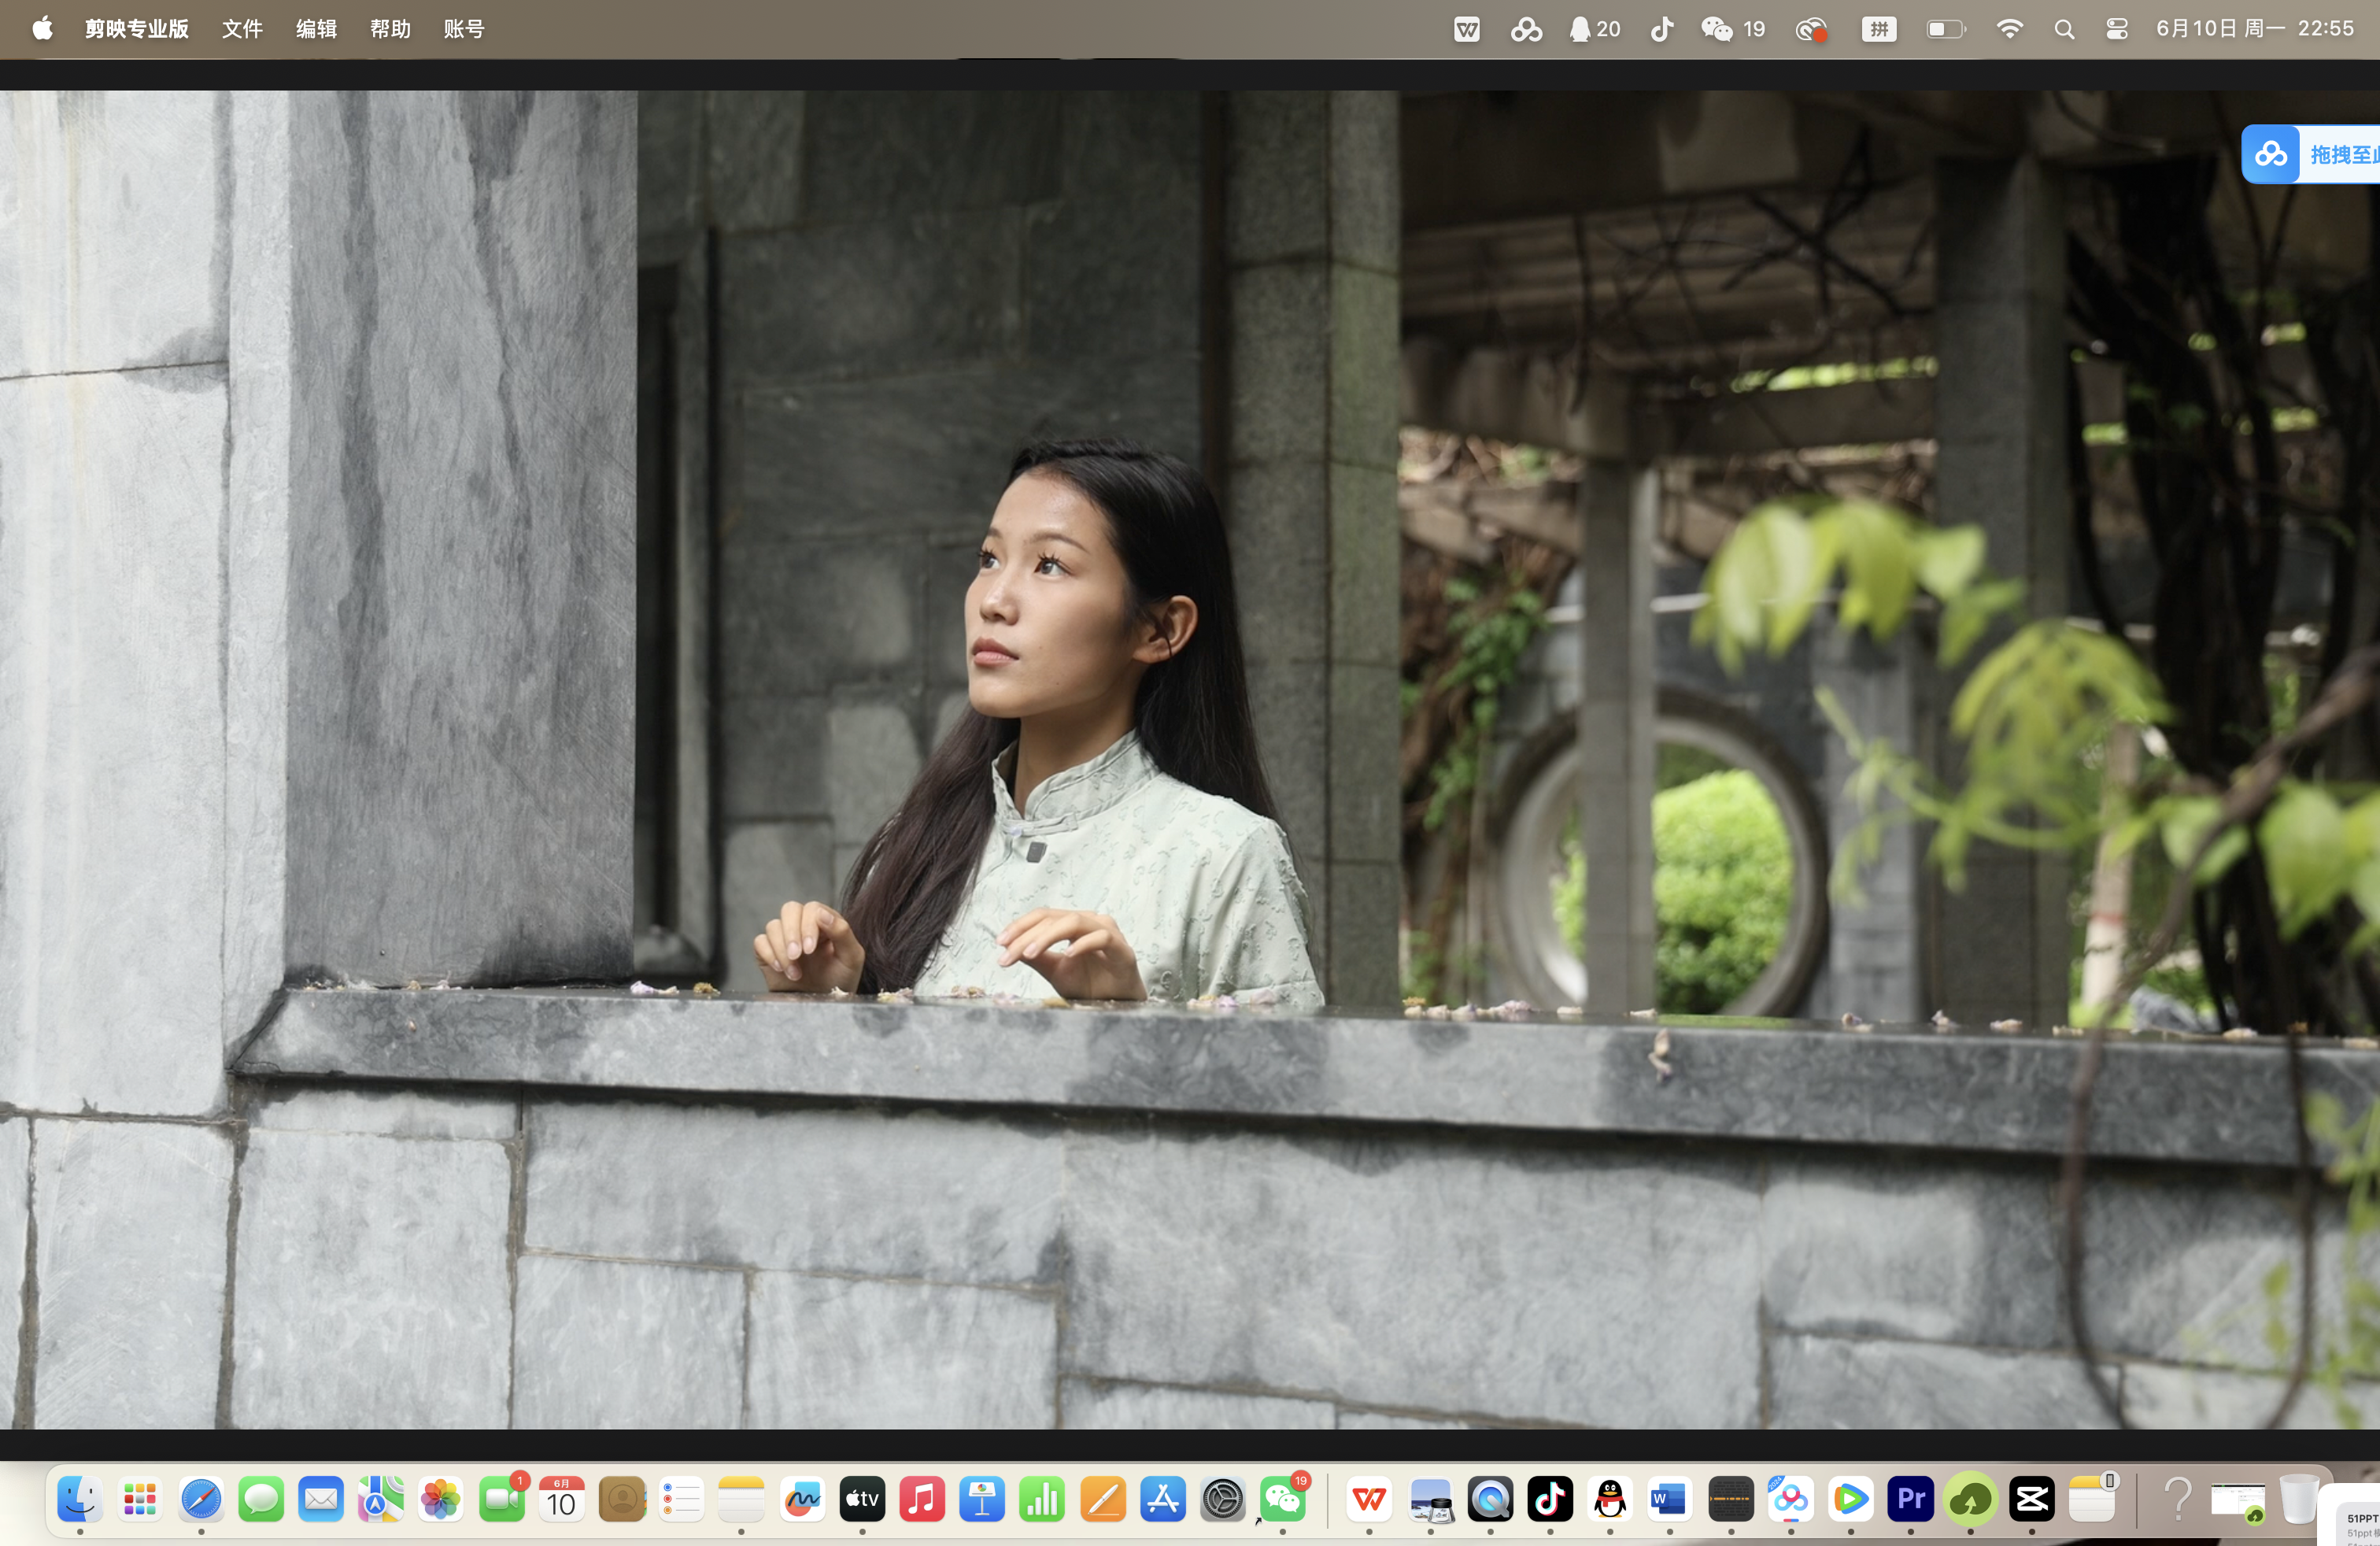Open Contacts from the dock

622,1500
